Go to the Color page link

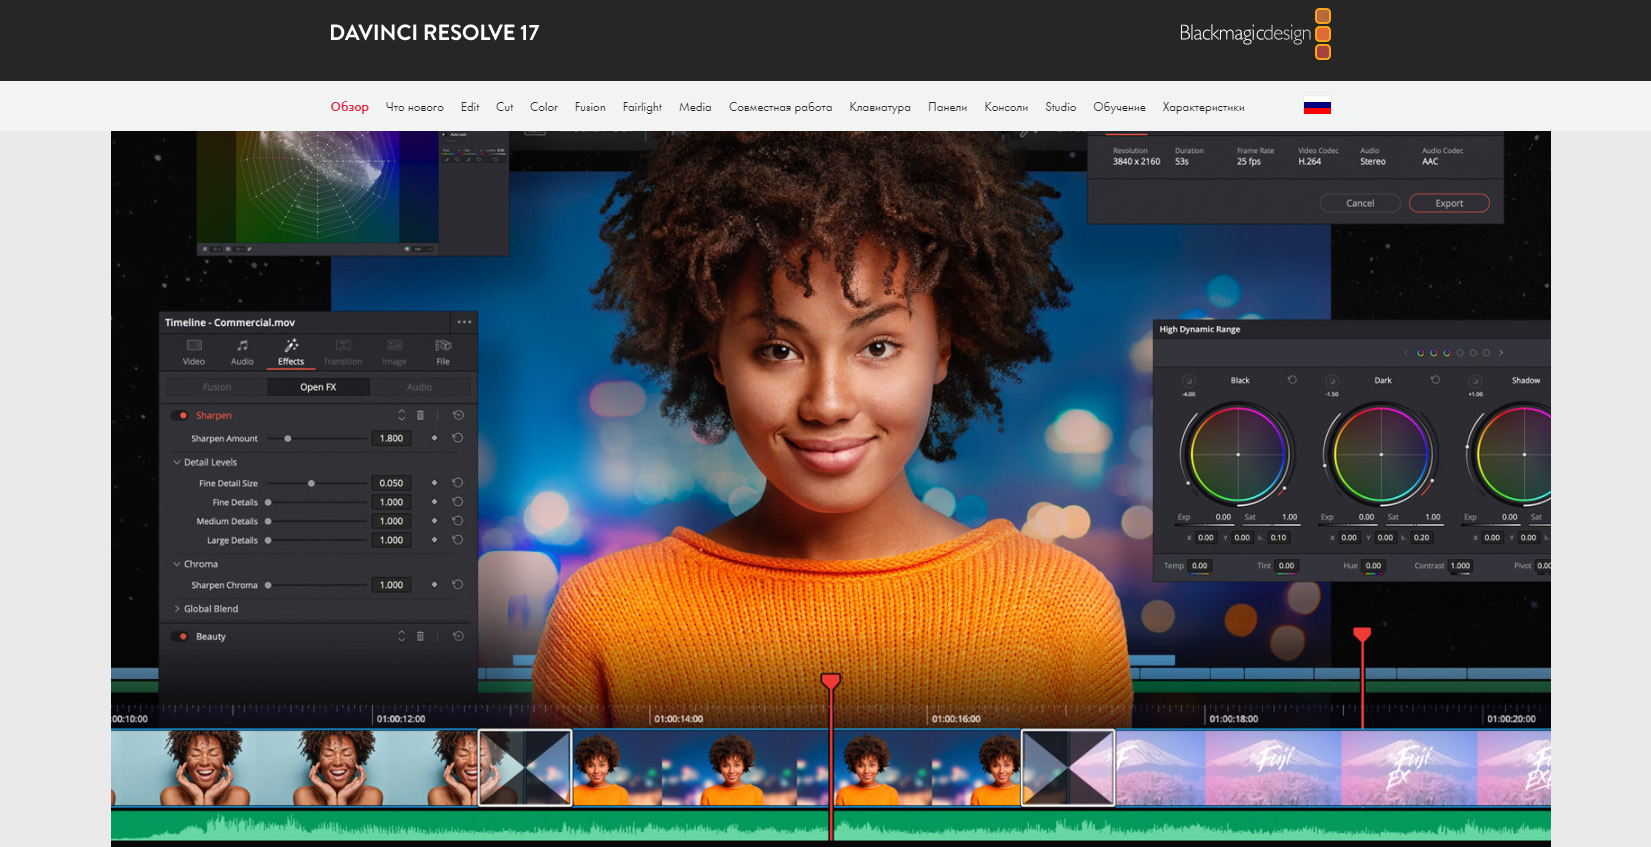(x=544, y=107)
